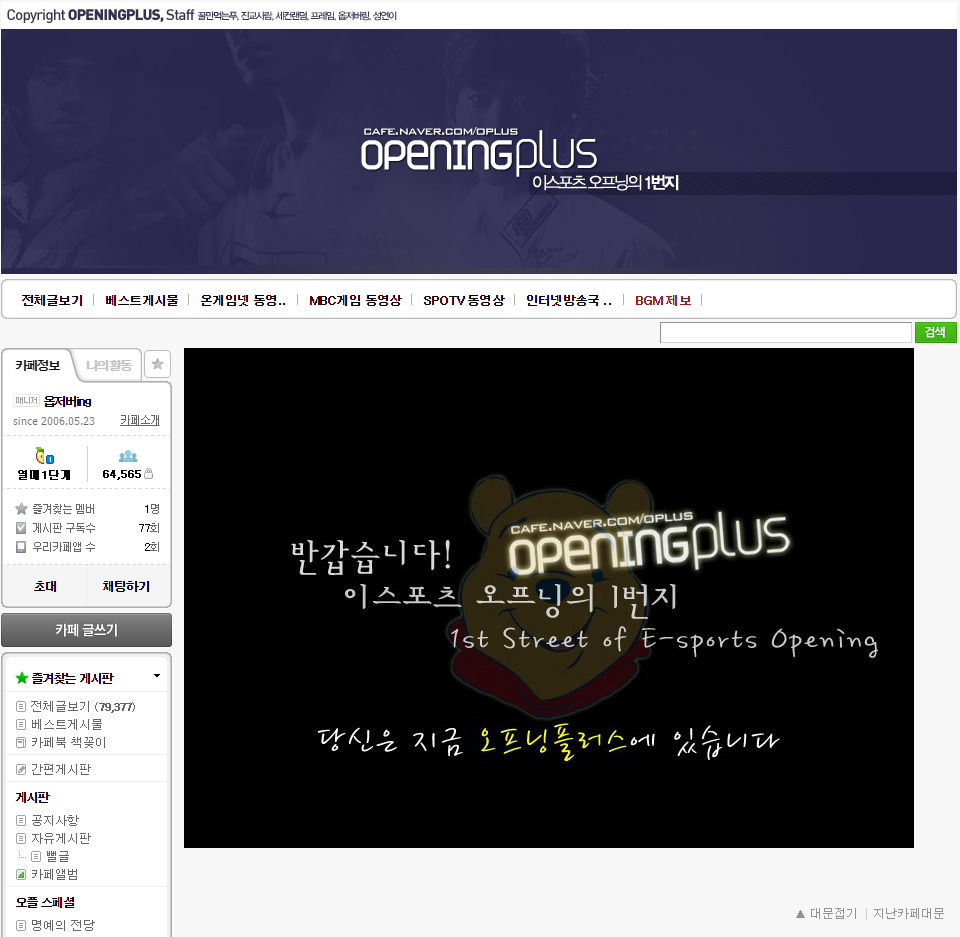The height and width of the screenshot is (937, 960).
Task: Click the board icon next to 뻘글
Action: (36, 856)
